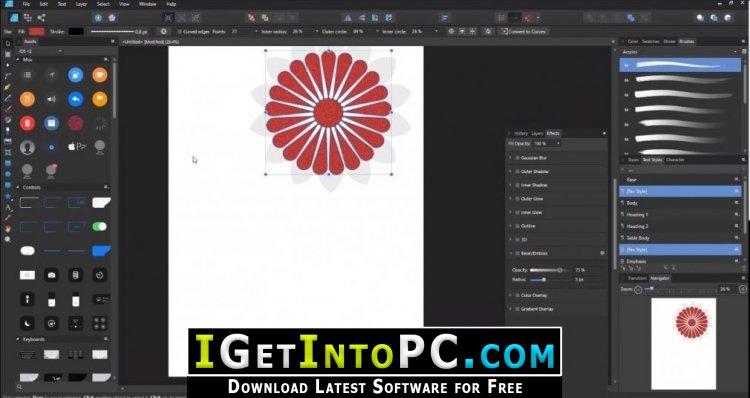Zoom out with the Navigator minus button
The image size is (750, 398).
pos(638,289)
